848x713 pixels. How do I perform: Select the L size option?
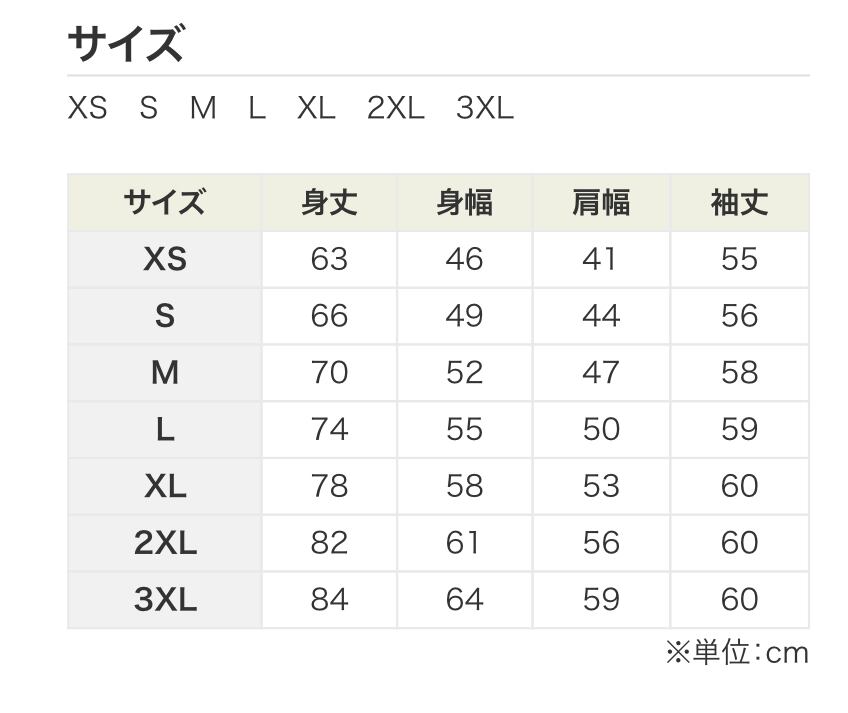257,108
